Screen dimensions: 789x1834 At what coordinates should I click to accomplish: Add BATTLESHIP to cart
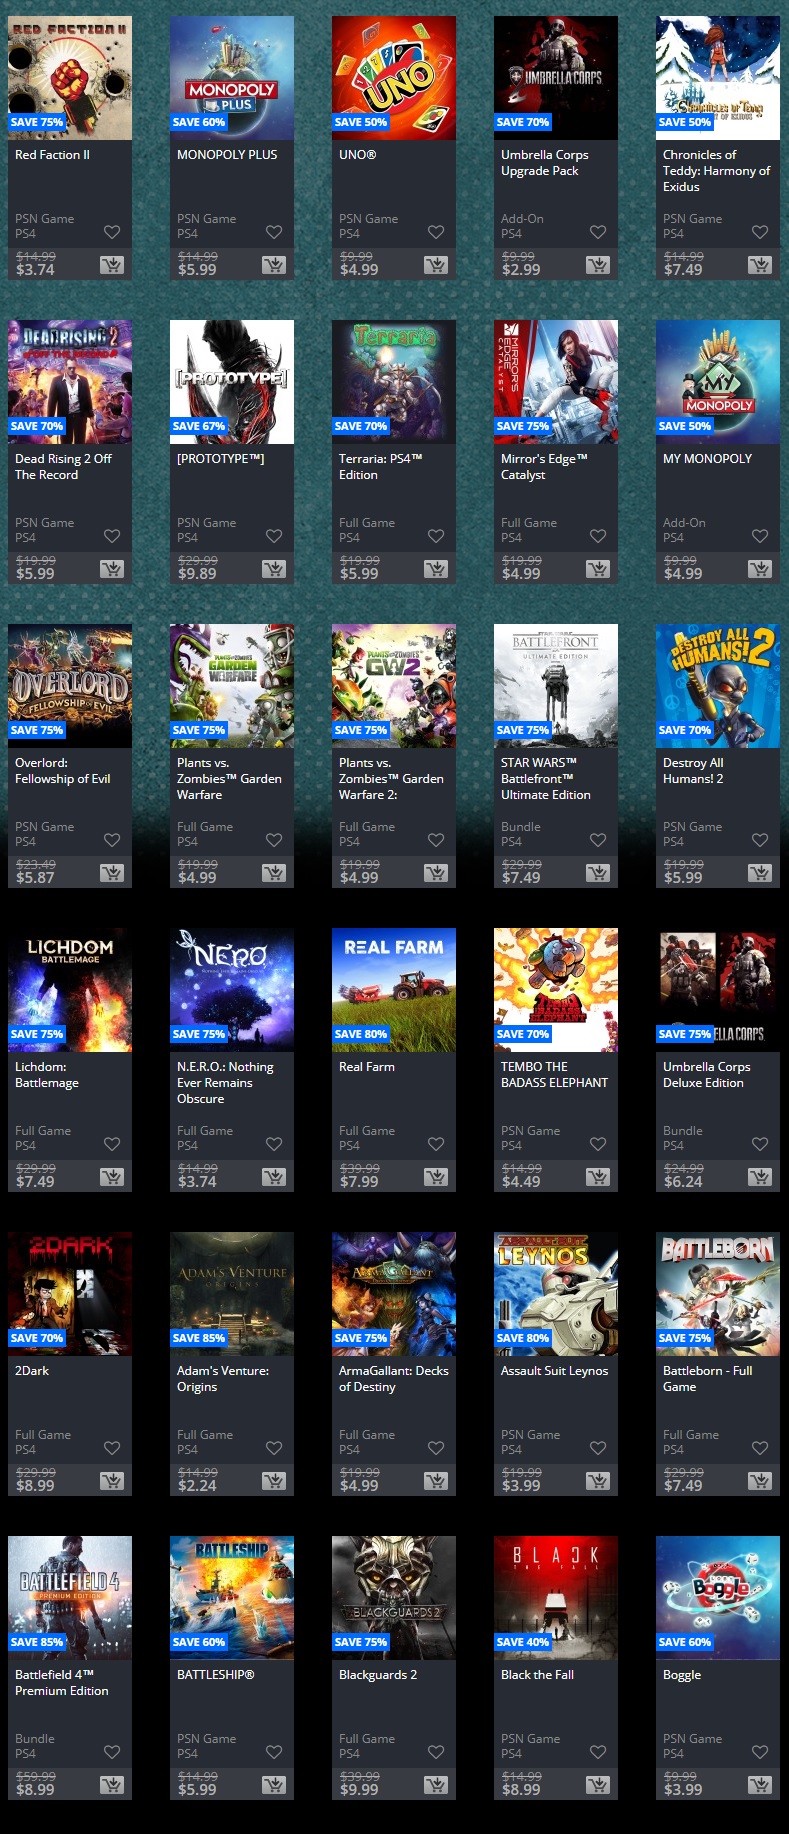point(274,1785)
